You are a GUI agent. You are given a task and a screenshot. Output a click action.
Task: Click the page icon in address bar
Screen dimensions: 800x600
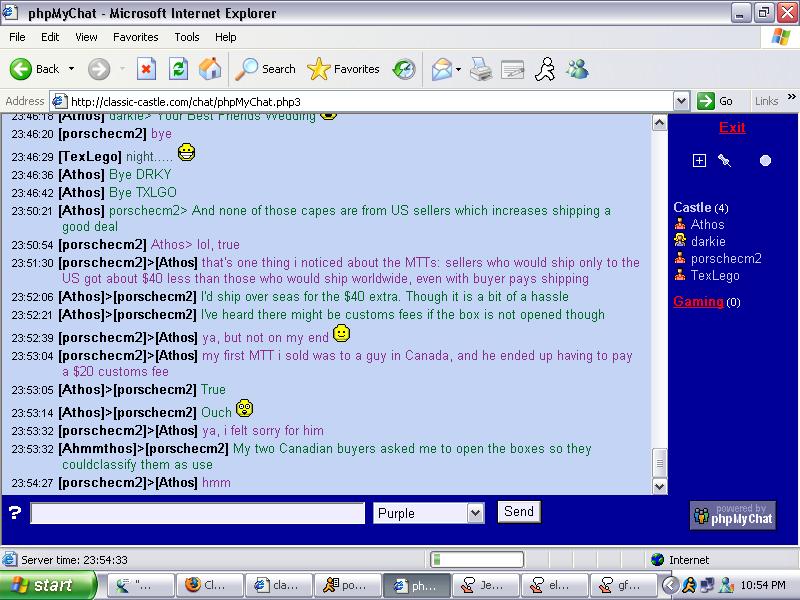point(59,101)
